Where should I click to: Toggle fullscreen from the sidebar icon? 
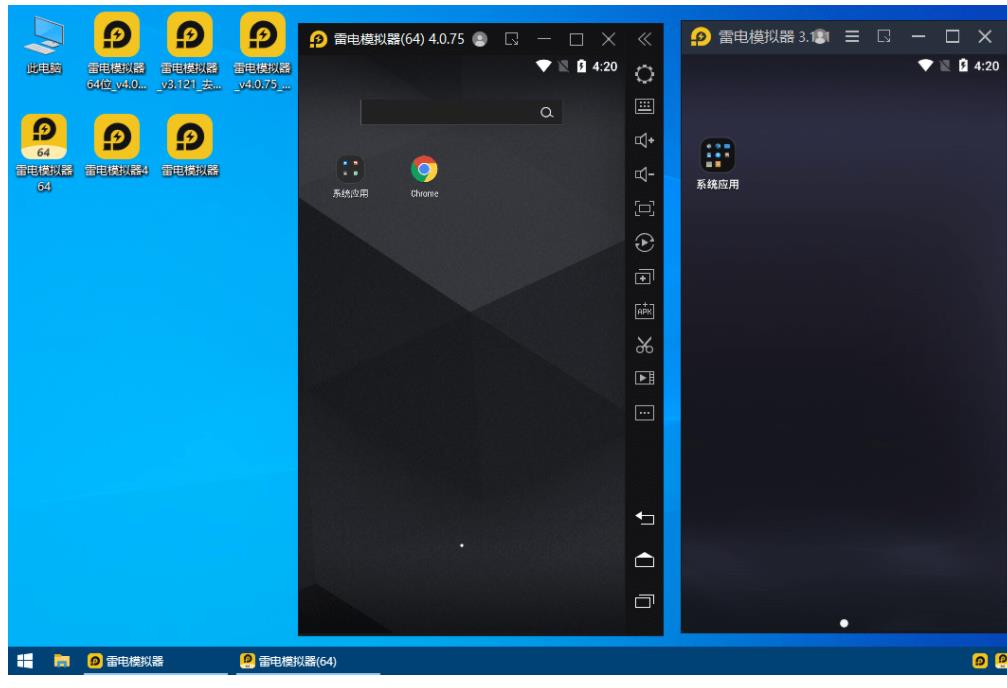(644, 208)
